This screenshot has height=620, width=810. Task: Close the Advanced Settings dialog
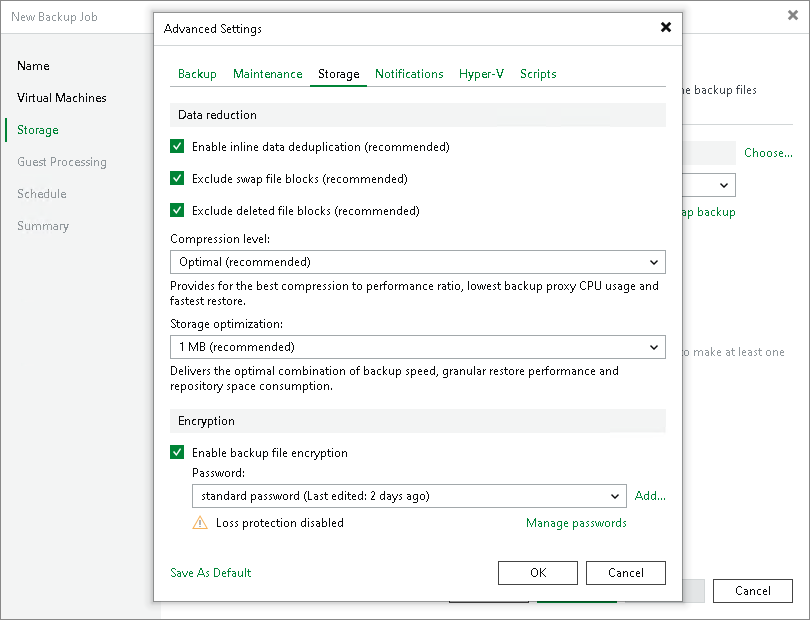[666, 27]
